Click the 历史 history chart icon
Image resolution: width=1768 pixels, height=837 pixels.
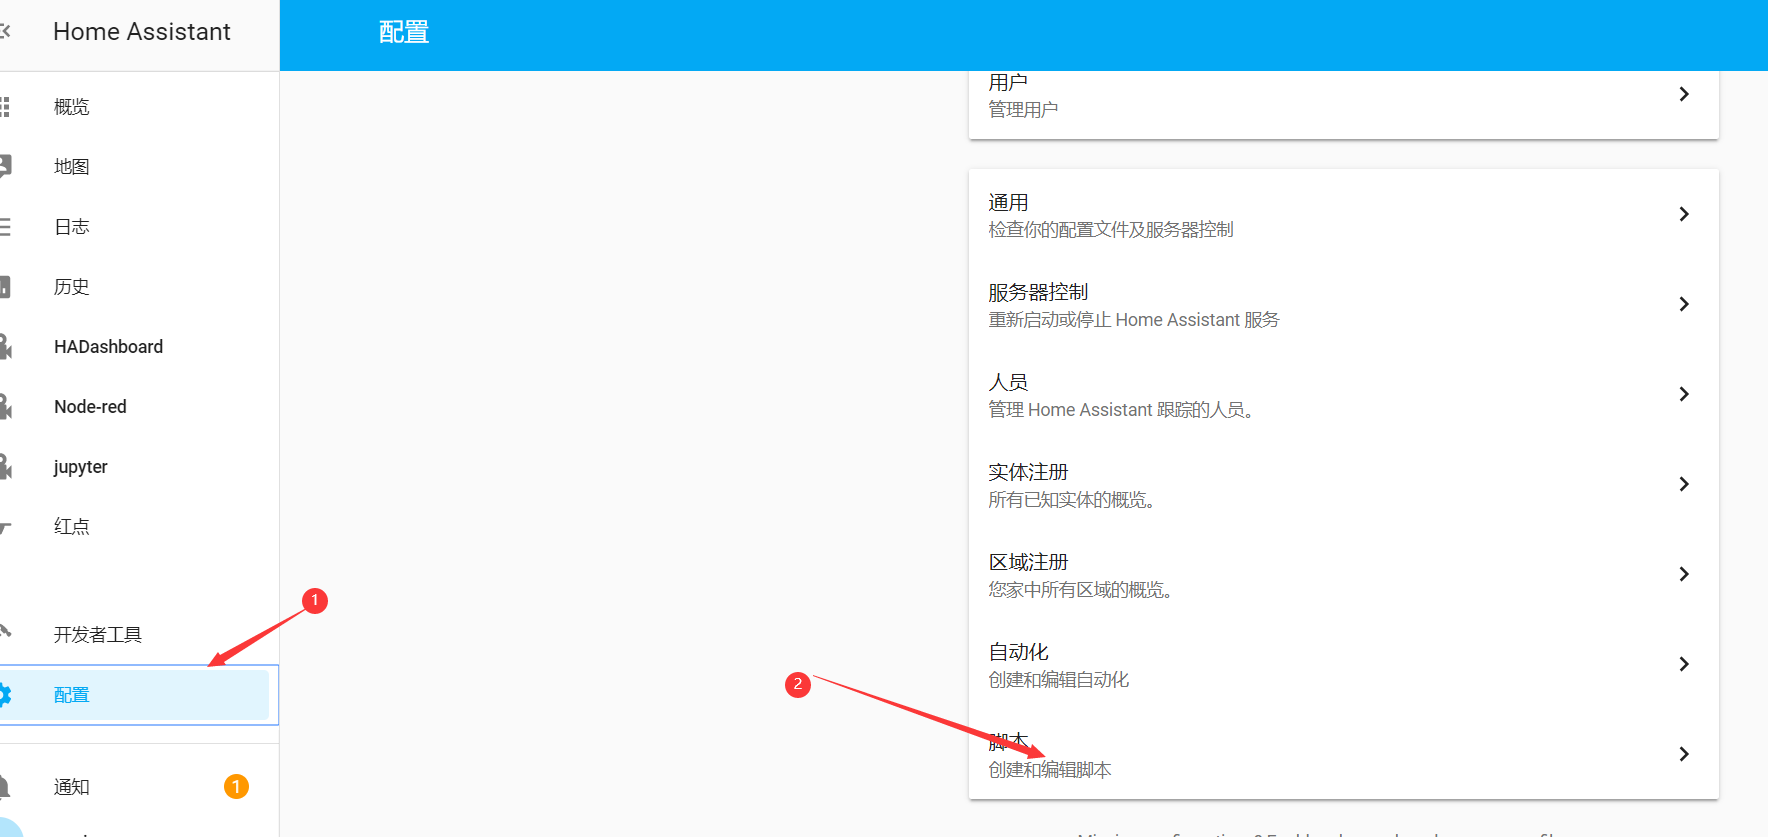pyautogui.click(x=5, y=287)
